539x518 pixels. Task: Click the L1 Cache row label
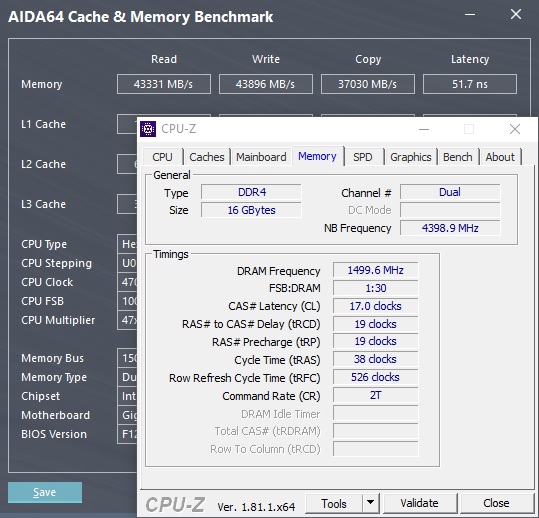point(43,124)
